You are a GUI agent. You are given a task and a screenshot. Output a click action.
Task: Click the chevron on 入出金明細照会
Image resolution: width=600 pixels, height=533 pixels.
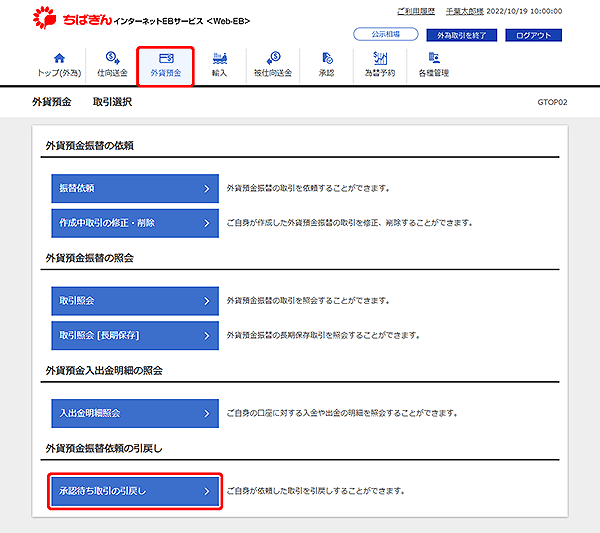[207, 413]
